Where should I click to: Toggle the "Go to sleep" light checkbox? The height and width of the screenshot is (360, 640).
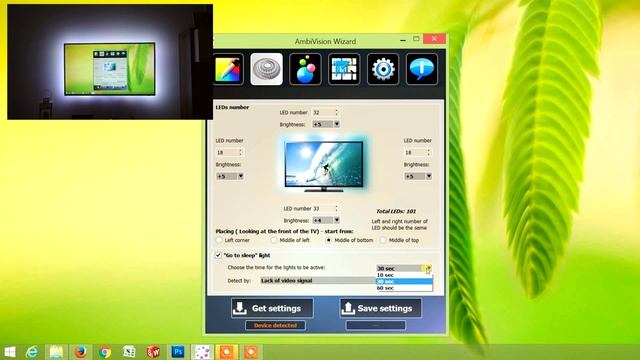(218, 255)
